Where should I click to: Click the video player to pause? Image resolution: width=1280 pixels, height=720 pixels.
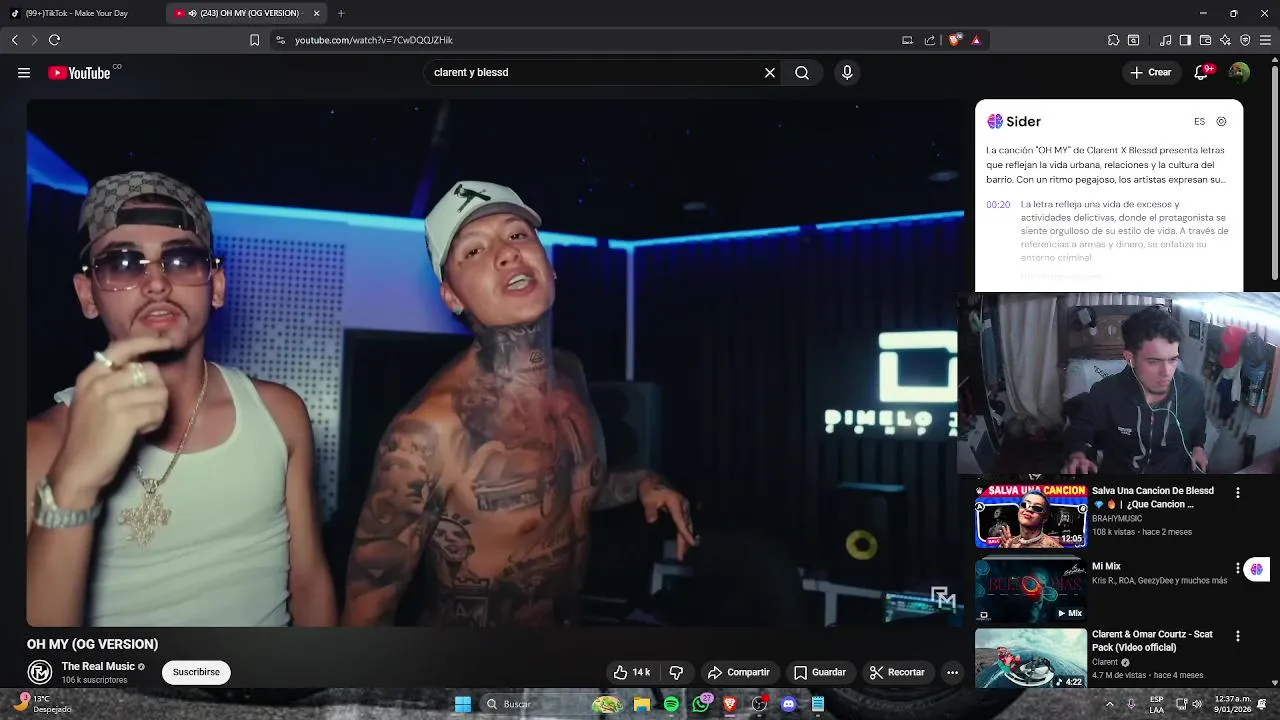click(x=495, y=363)
